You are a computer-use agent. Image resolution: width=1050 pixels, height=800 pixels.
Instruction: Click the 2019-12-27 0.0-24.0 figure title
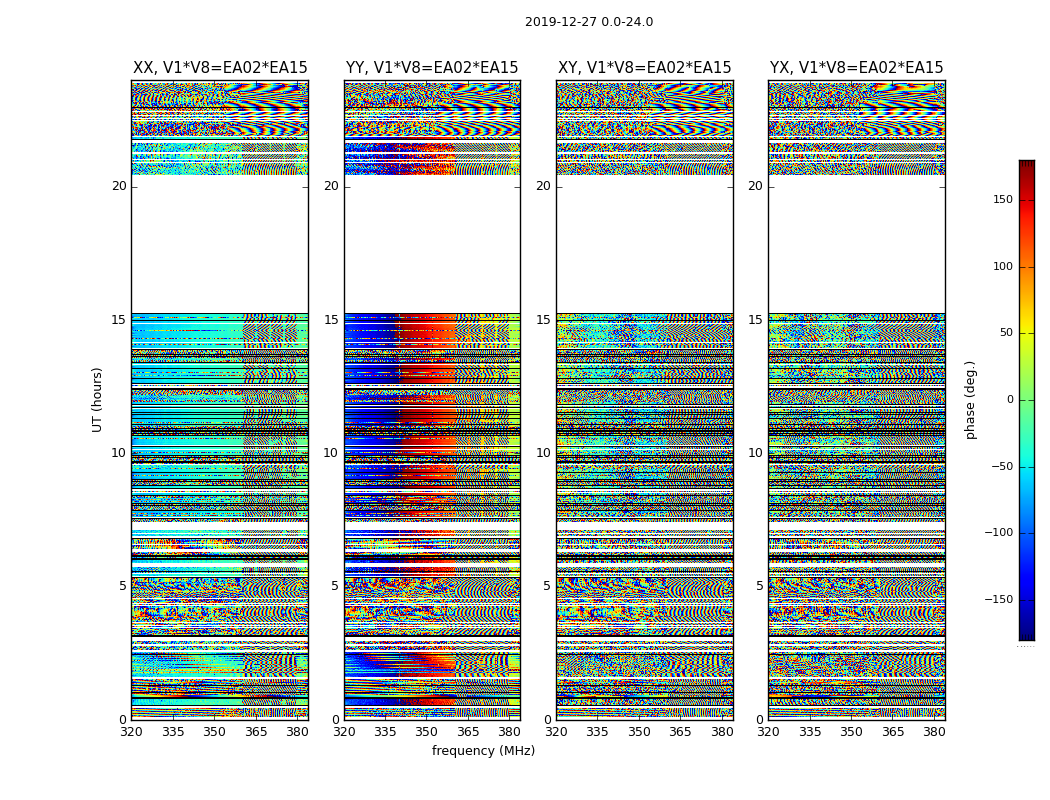tap(589, 22)
